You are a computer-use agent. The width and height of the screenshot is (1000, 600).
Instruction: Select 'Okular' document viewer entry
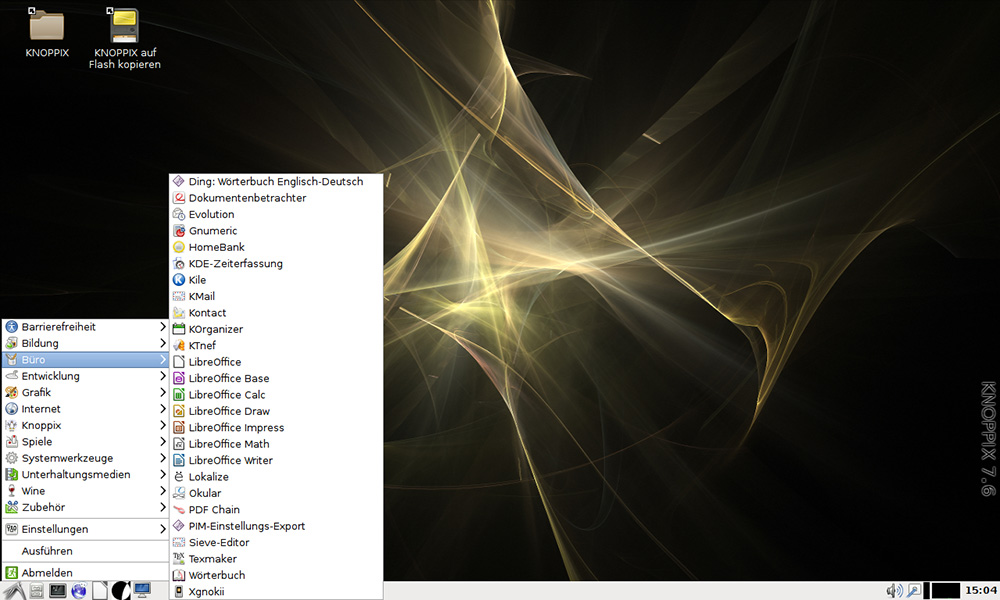276,494
